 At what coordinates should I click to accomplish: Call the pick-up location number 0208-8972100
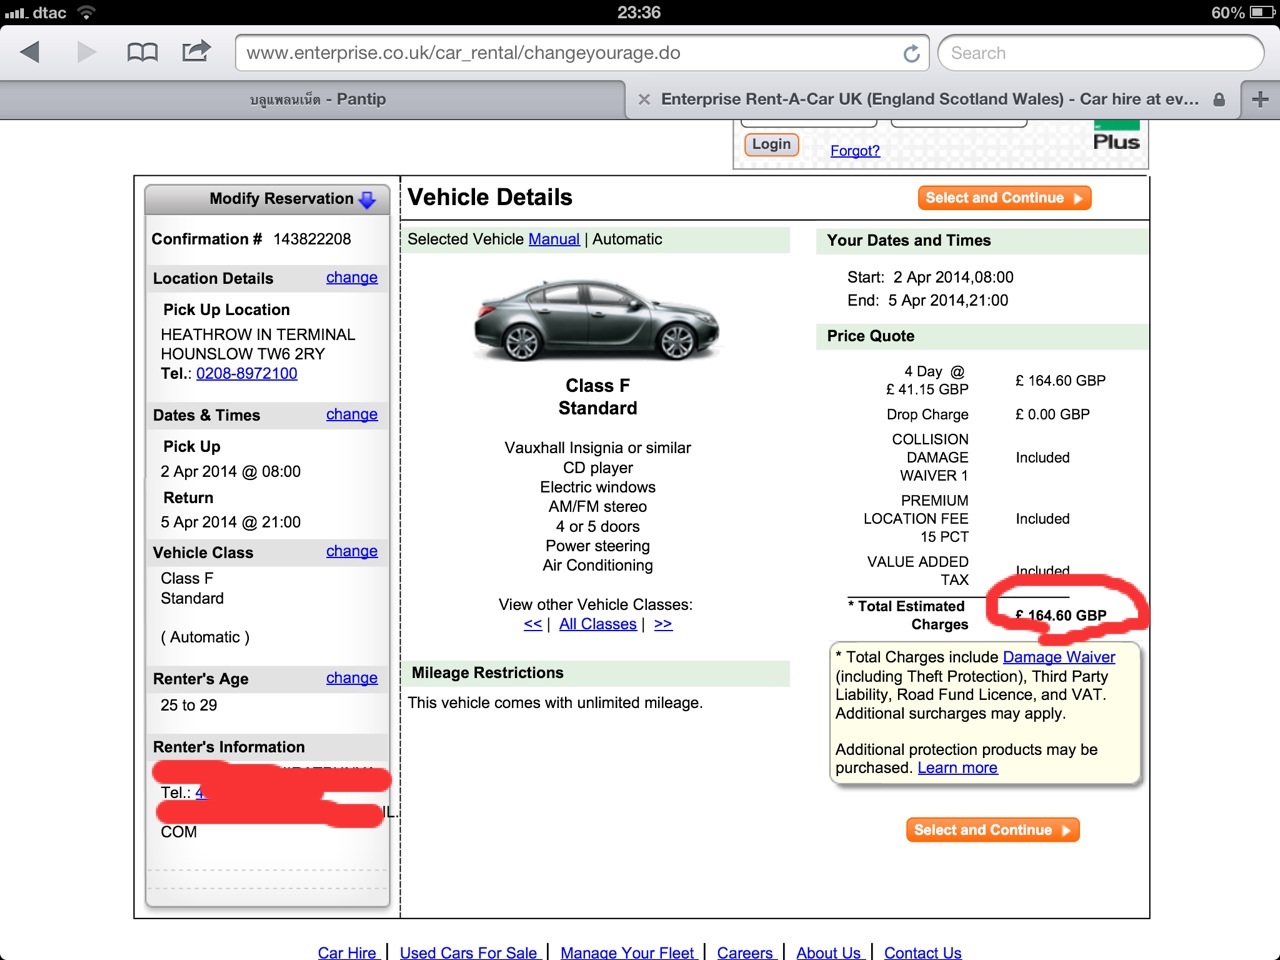tap(247, 374)
